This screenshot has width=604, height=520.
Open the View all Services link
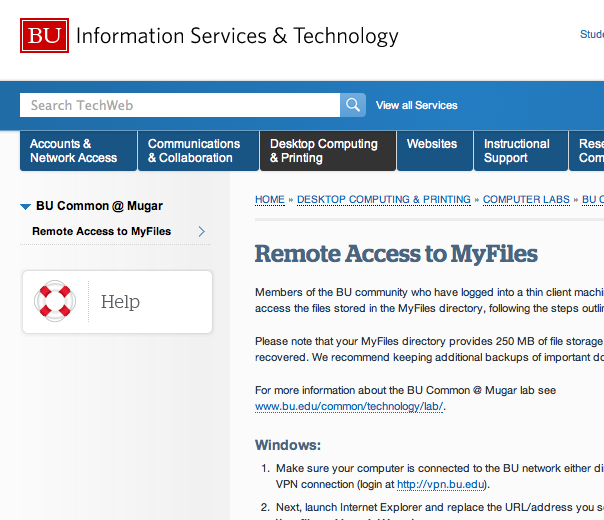pos(416,105)
